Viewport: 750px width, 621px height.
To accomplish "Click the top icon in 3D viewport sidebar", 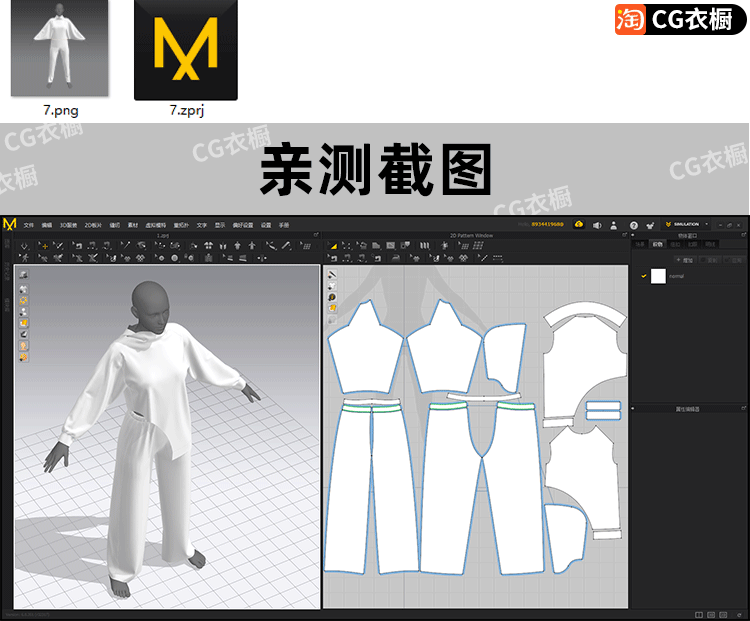I will pyautogui.click(x=23, y=274).
